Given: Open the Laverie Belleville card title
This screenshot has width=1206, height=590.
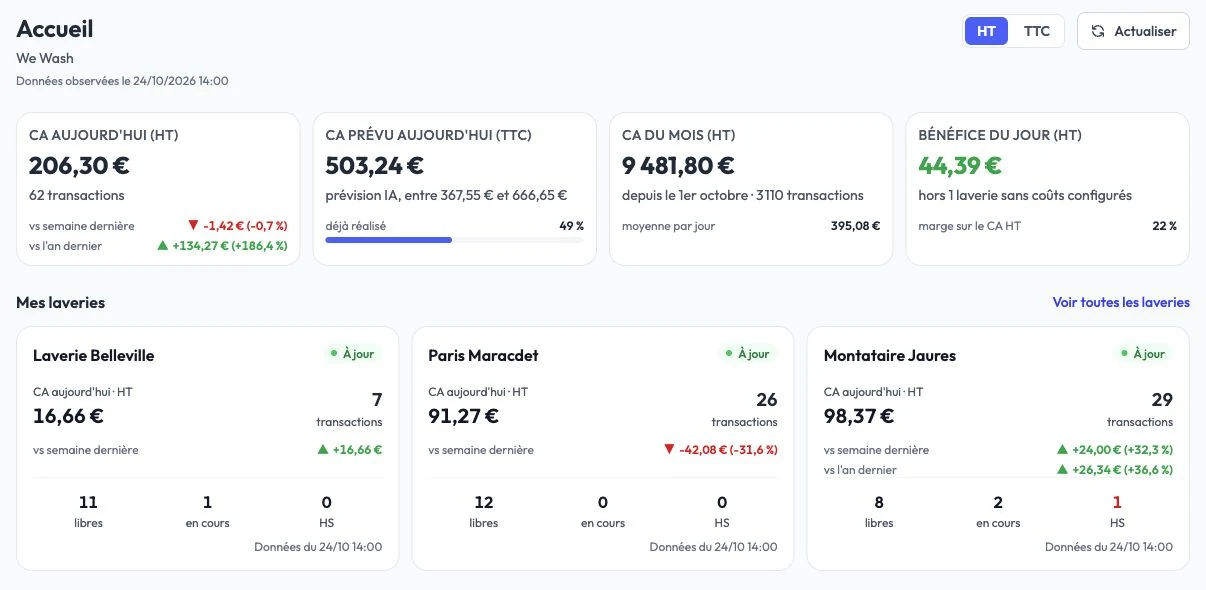Looking at the screenshot, I should 94,355.
